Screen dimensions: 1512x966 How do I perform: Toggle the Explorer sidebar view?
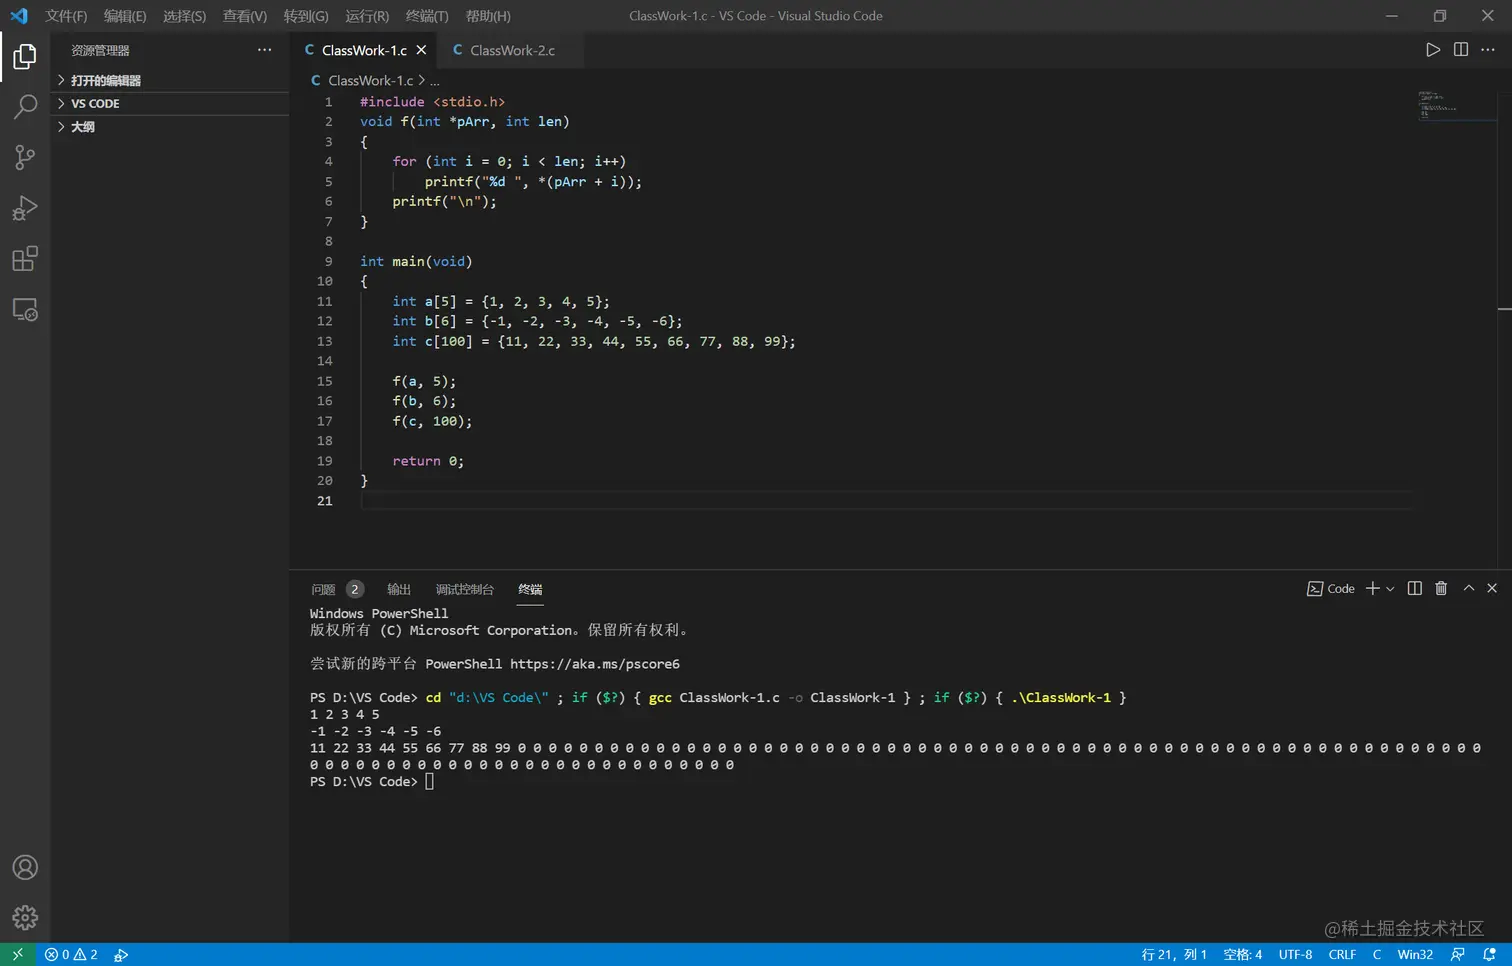tap(25, 57)
